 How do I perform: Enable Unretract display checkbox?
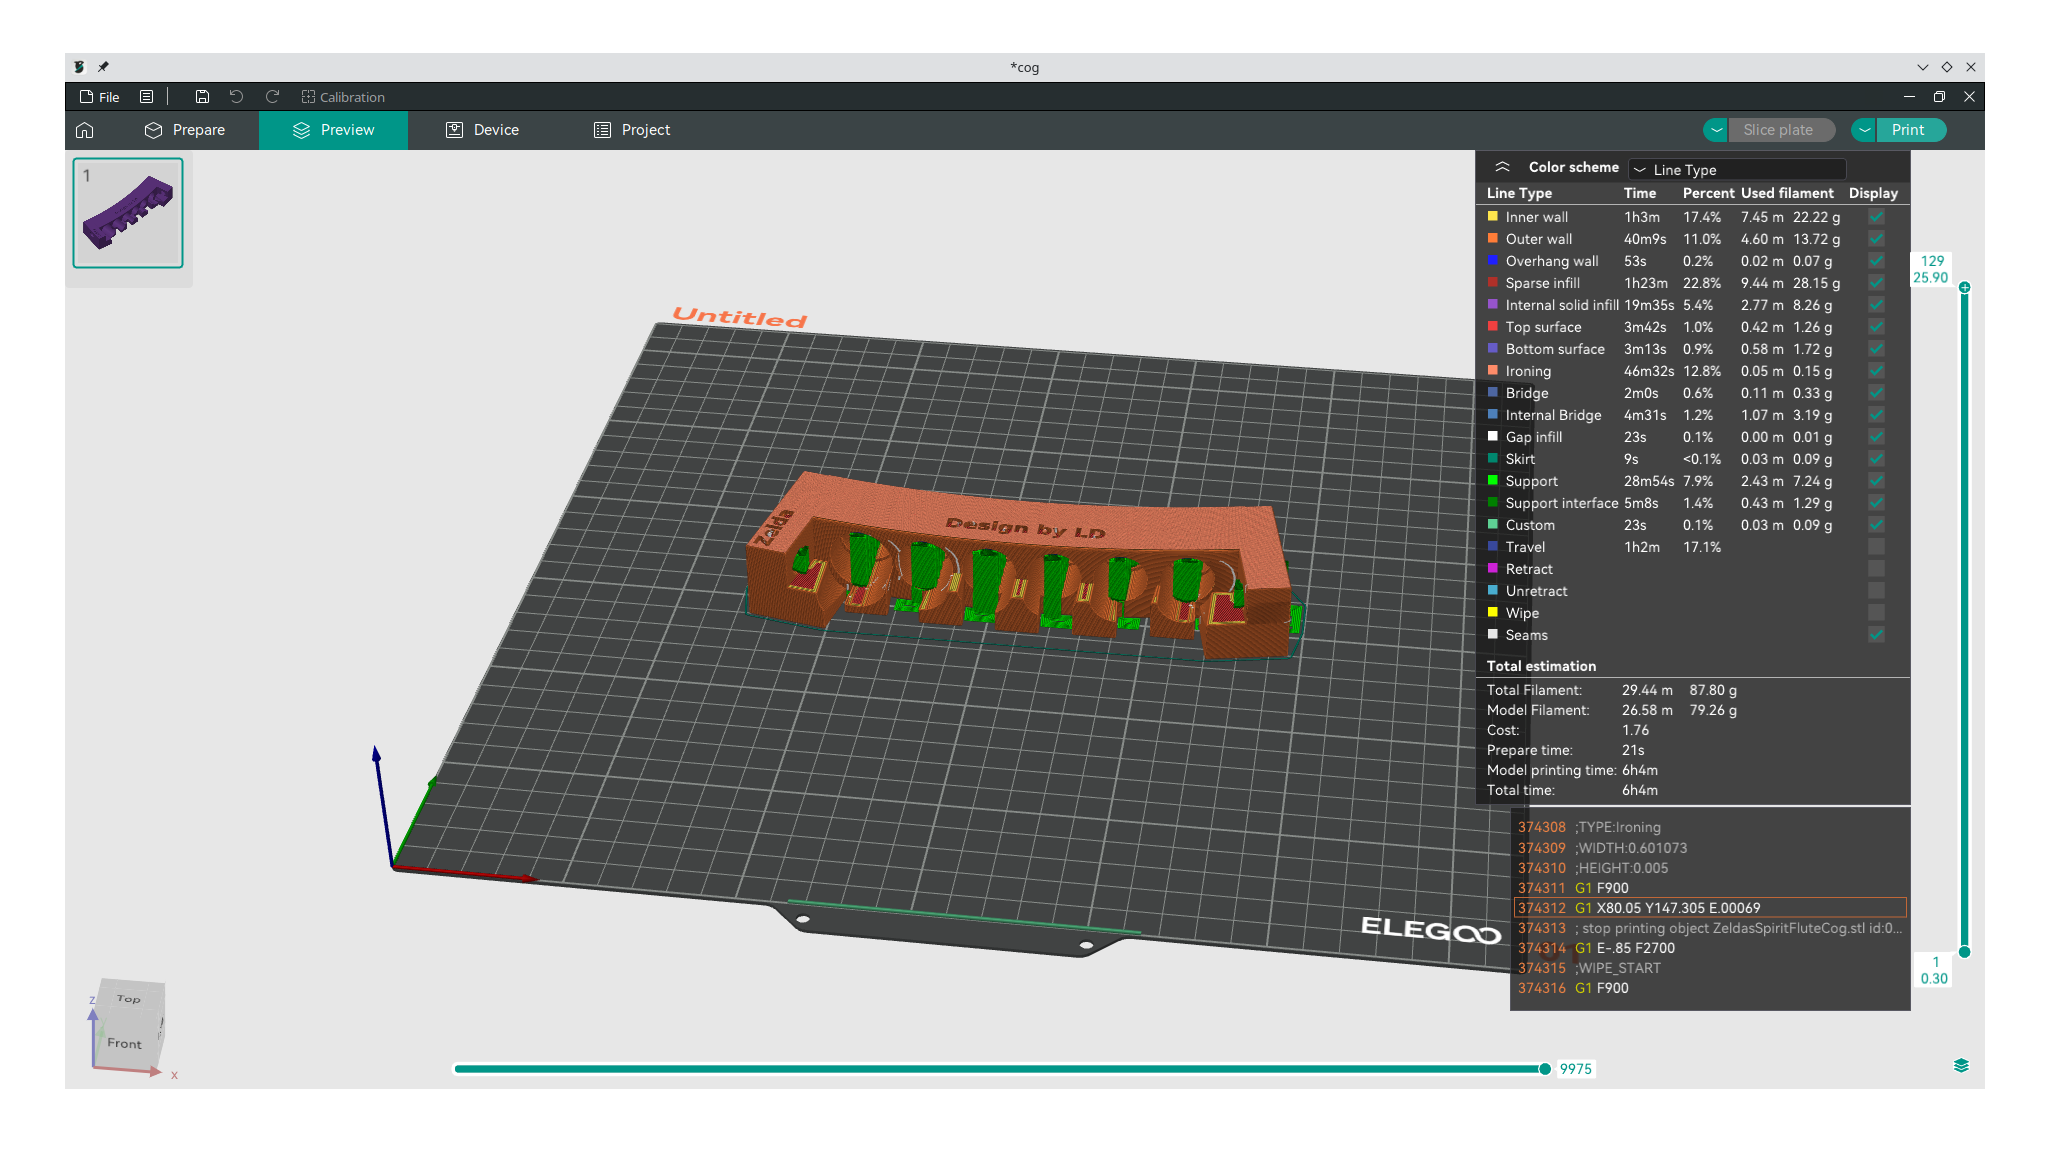coord(1876,591)
